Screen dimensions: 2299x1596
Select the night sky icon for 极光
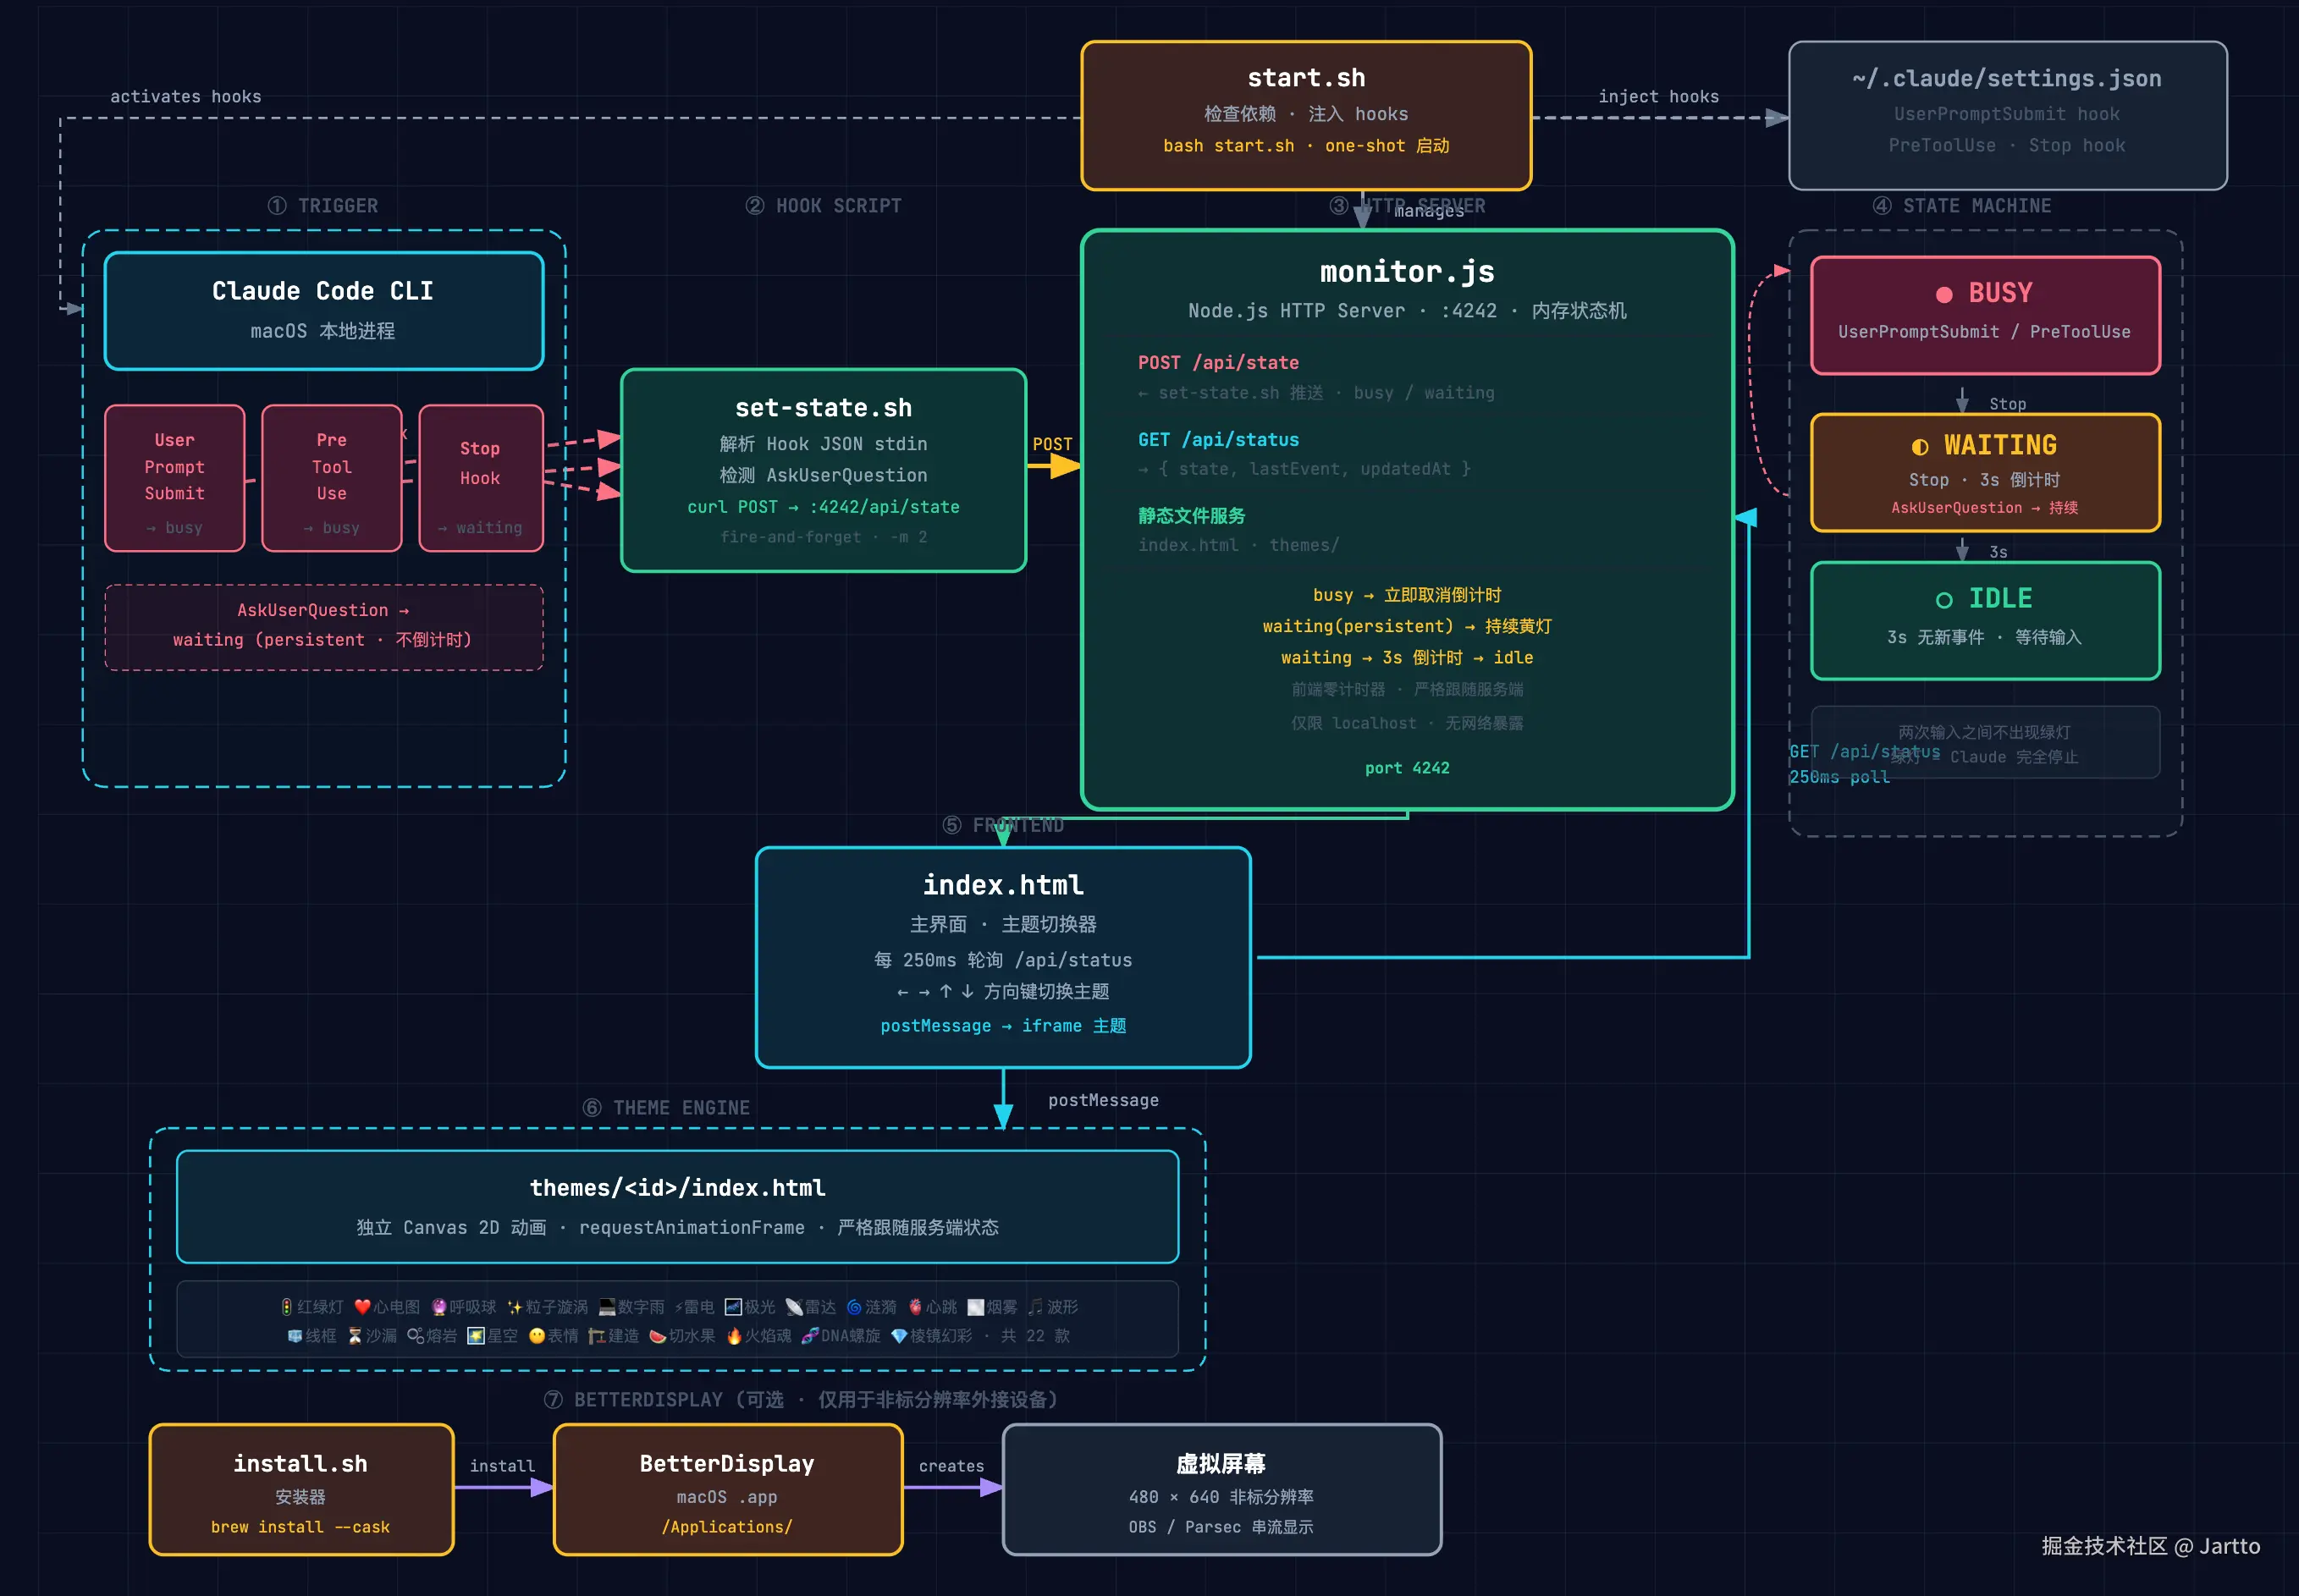click(733, 1307)
